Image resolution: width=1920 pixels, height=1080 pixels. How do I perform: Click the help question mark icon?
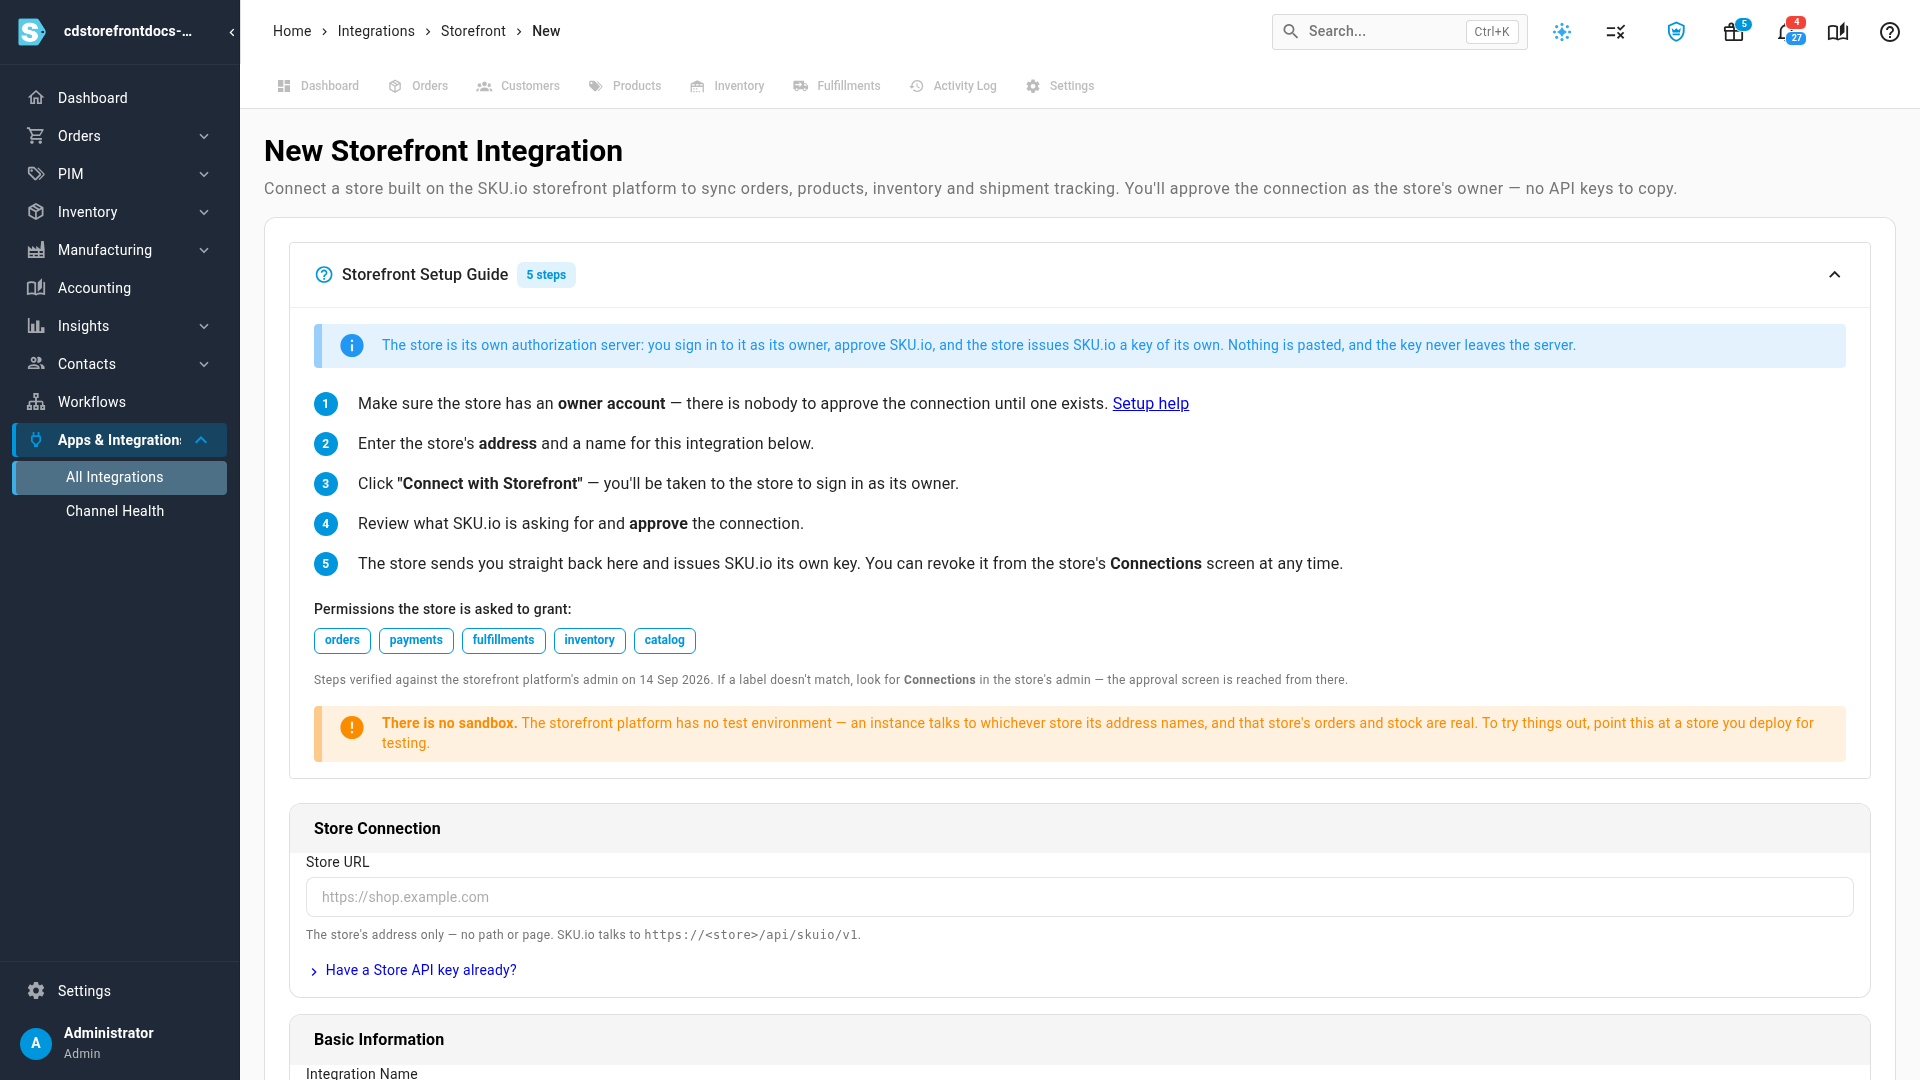coord(1890,32)
